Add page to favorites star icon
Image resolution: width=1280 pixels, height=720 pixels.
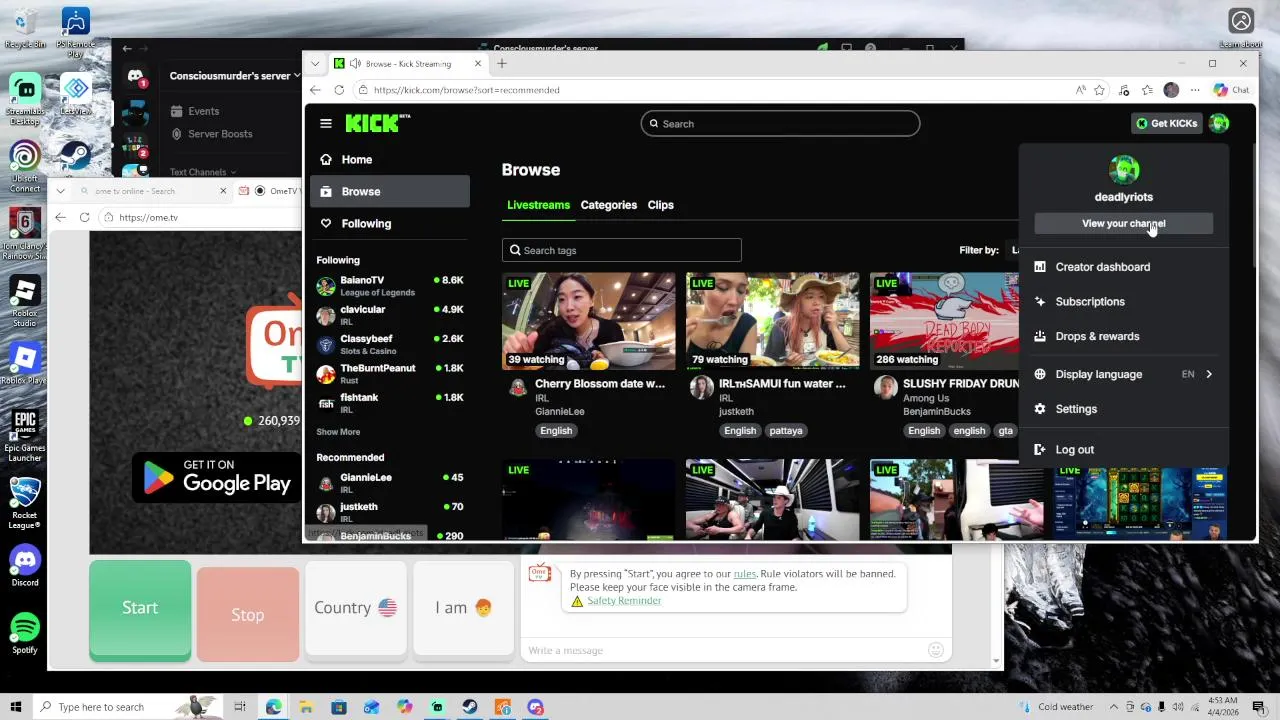(x=1099, y=90)
